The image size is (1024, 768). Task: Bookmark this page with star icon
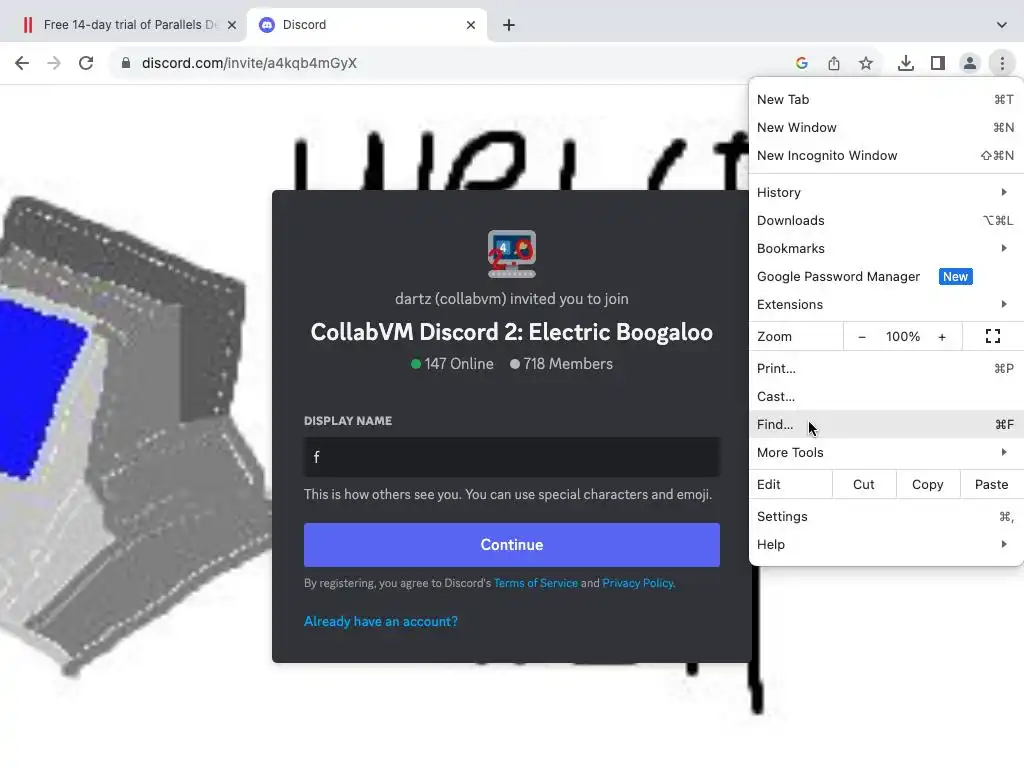pyautogui.click(x=866, y=63)
